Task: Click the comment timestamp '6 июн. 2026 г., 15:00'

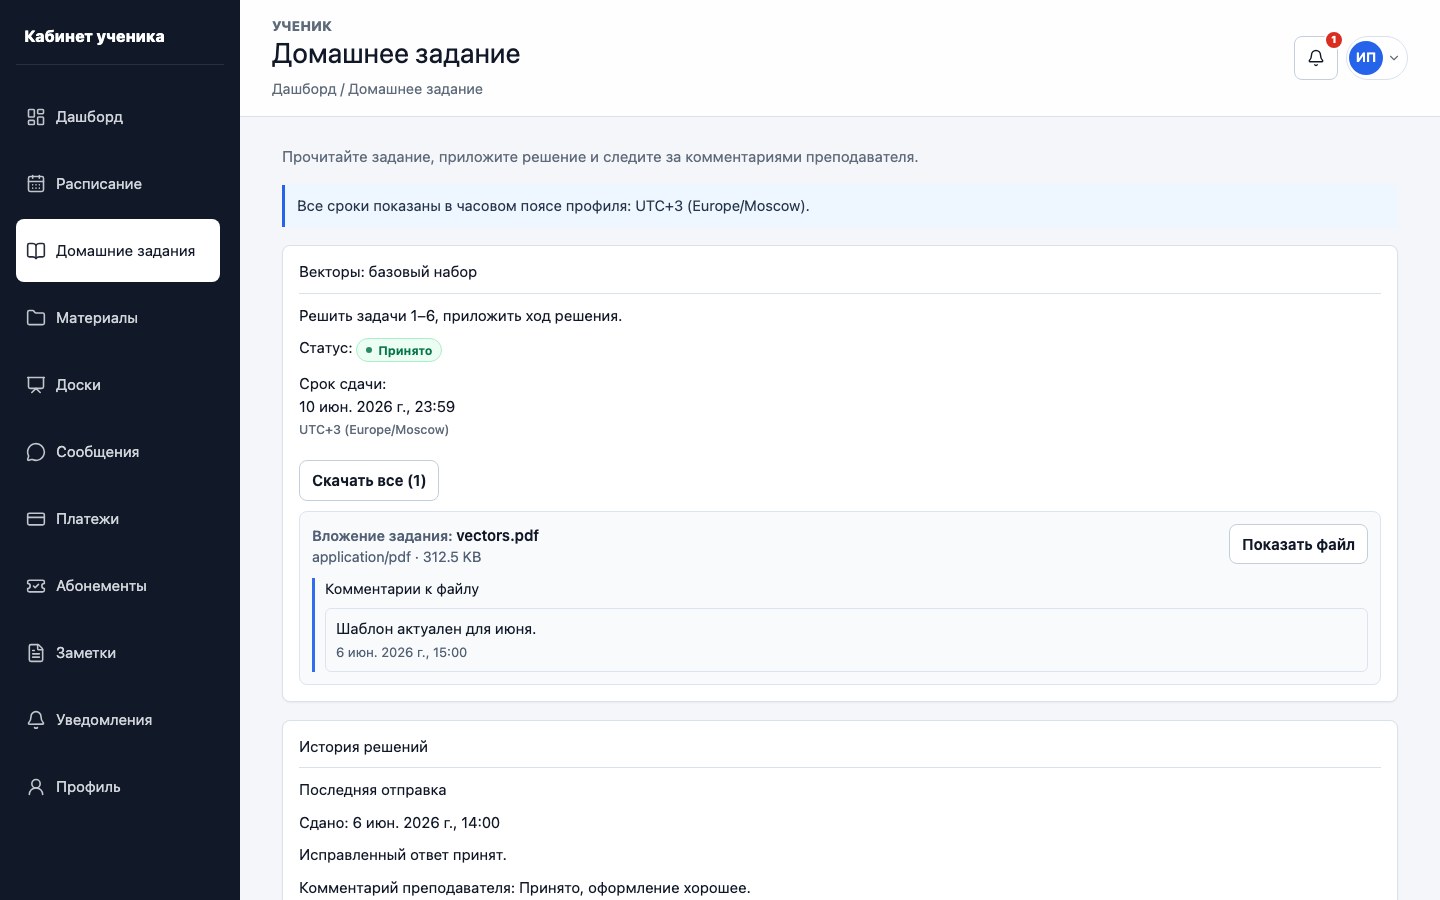Action: 401,653
